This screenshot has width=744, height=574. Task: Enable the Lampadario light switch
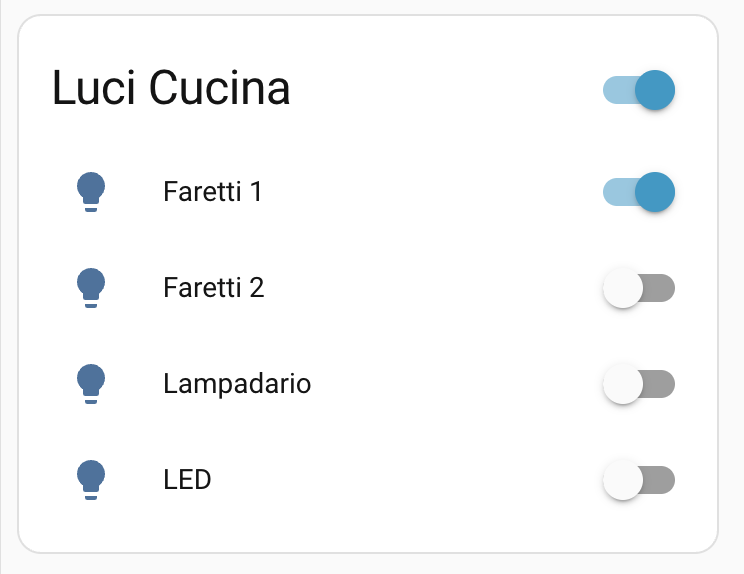pos(639,384)
